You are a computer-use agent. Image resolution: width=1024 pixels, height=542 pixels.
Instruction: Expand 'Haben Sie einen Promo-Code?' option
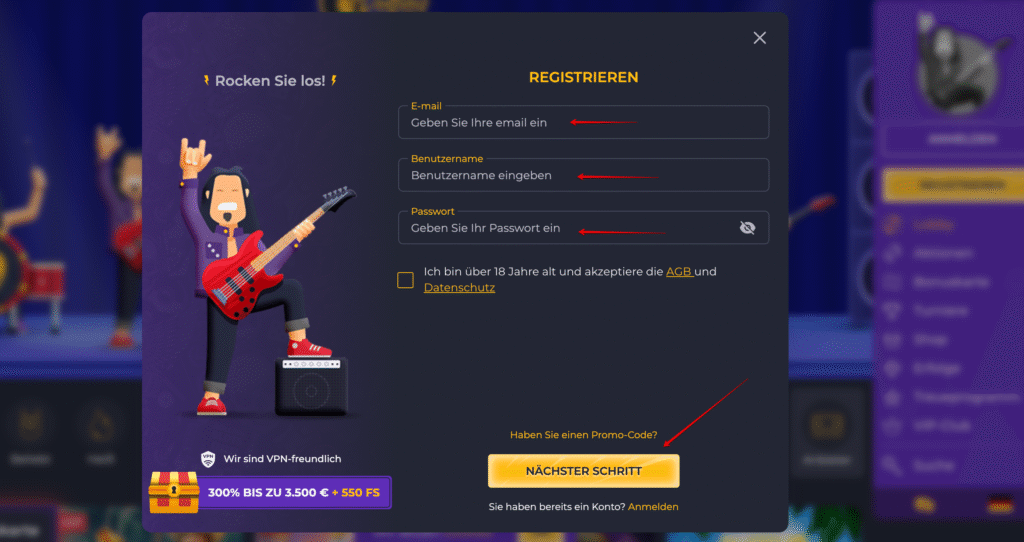[583, 435]
